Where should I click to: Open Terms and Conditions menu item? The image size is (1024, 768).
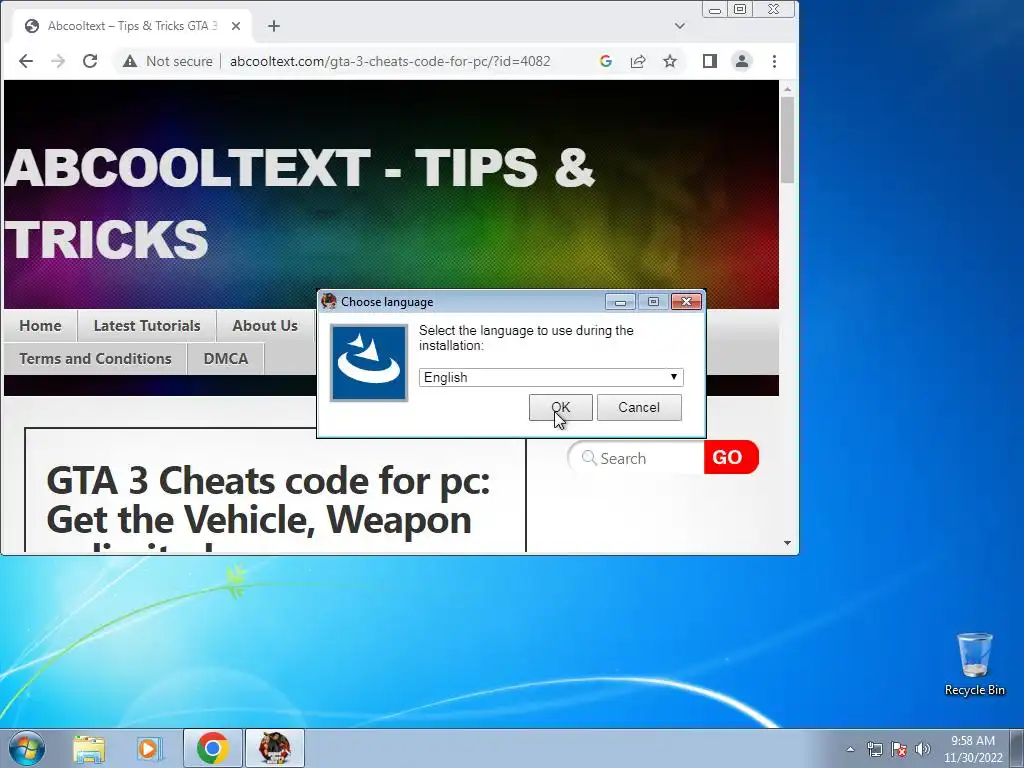tap(95, 359)
